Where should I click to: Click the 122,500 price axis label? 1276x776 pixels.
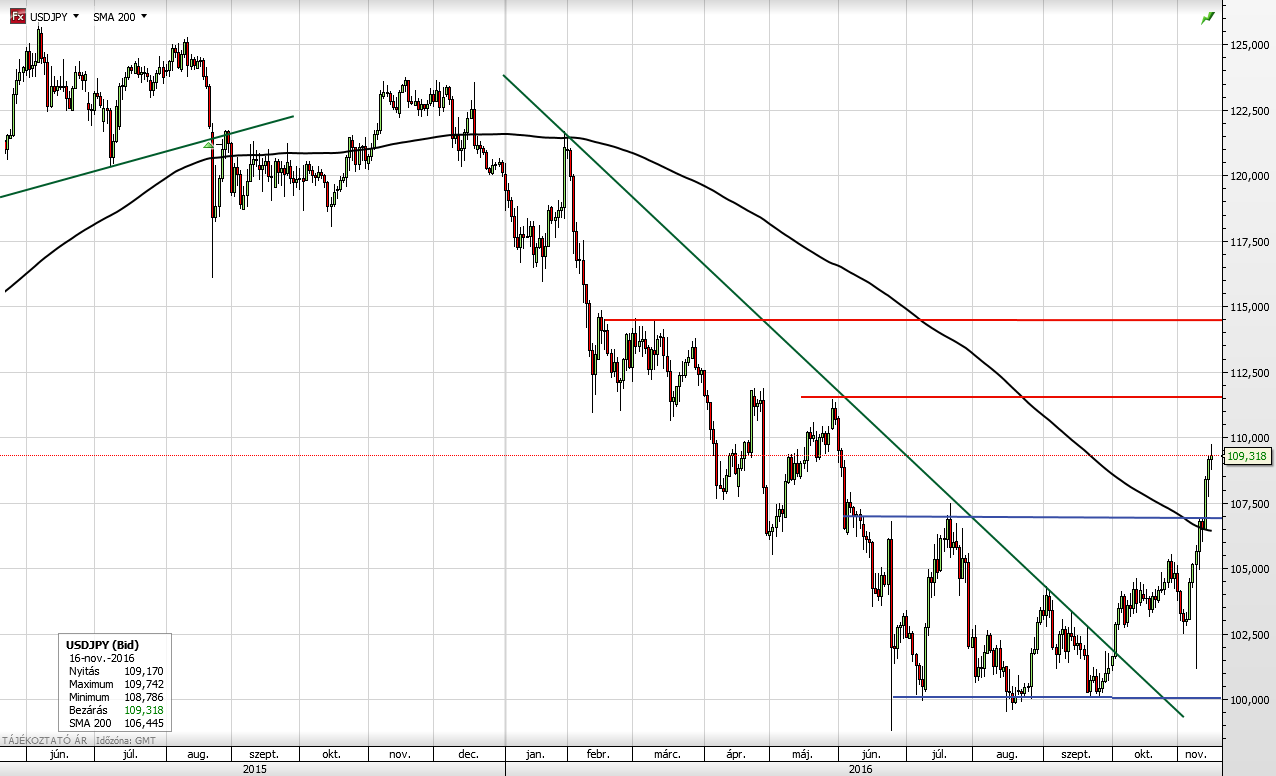(1250, 111)
